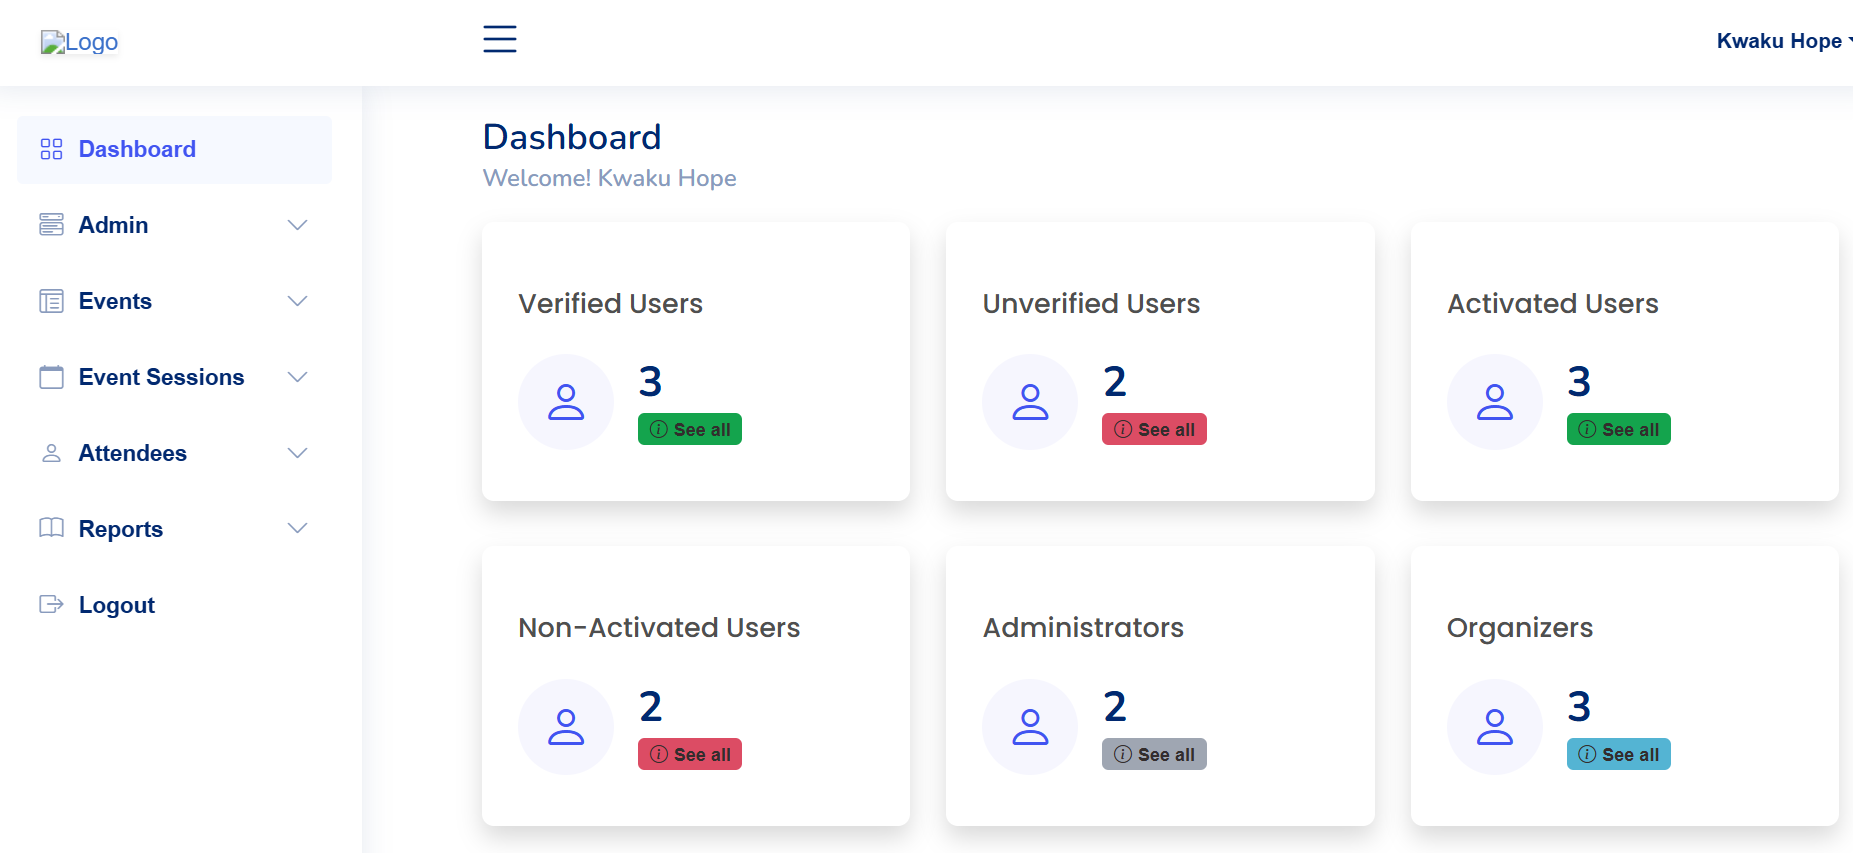Click the Administrators person icon
Image resolution: width=1853 pixels, height=853 pixels.
pos(1030,727)
